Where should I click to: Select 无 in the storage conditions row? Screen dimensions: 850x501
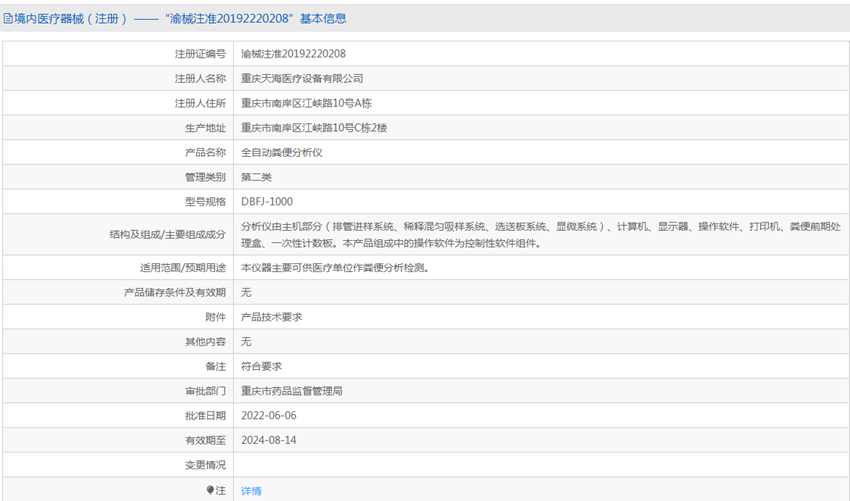point(246,292)
